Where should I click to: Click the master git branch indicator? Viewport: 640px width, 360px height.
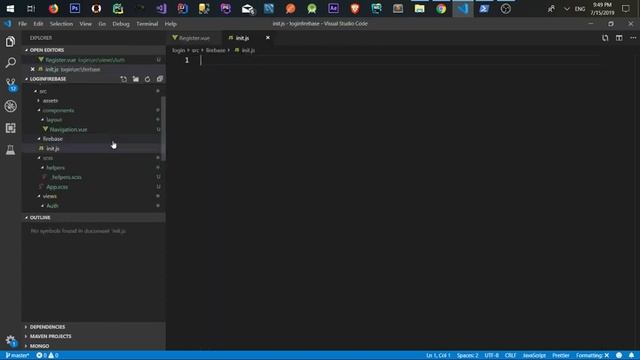(17, 356)
